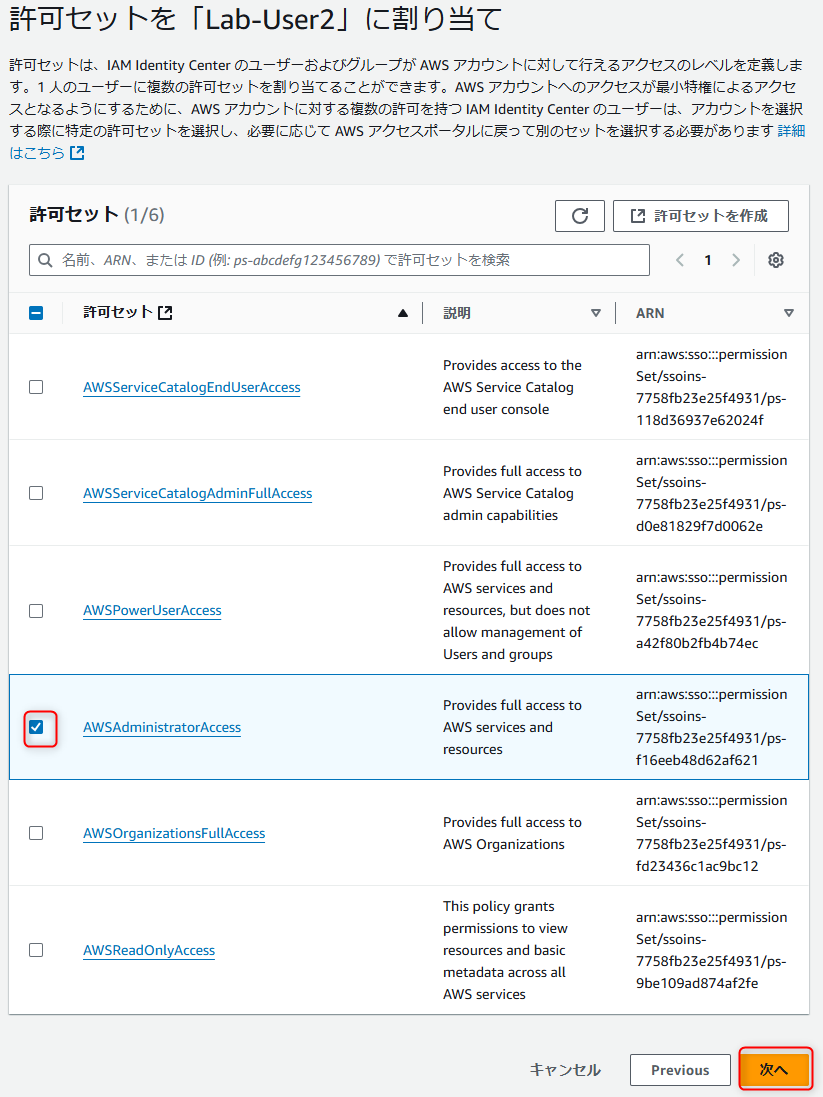Check the AWSReadOnlyAccess checkbox
Viewport: 823px width, 1097px height.
click(36, 950)
